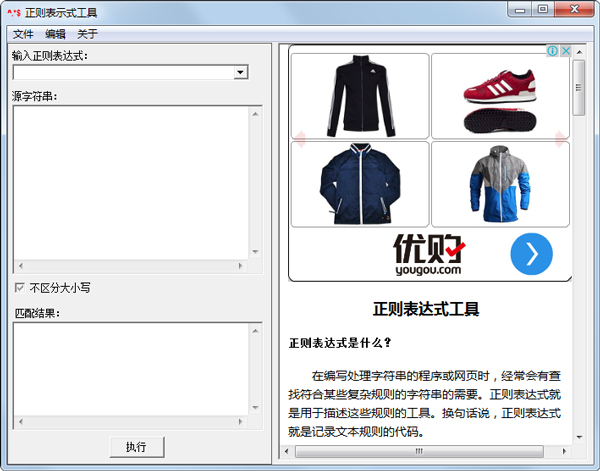This screenshot has width=600, height=471.
Task: Click the 匹配结果 scroll right arrow
Action: [240, 422]
